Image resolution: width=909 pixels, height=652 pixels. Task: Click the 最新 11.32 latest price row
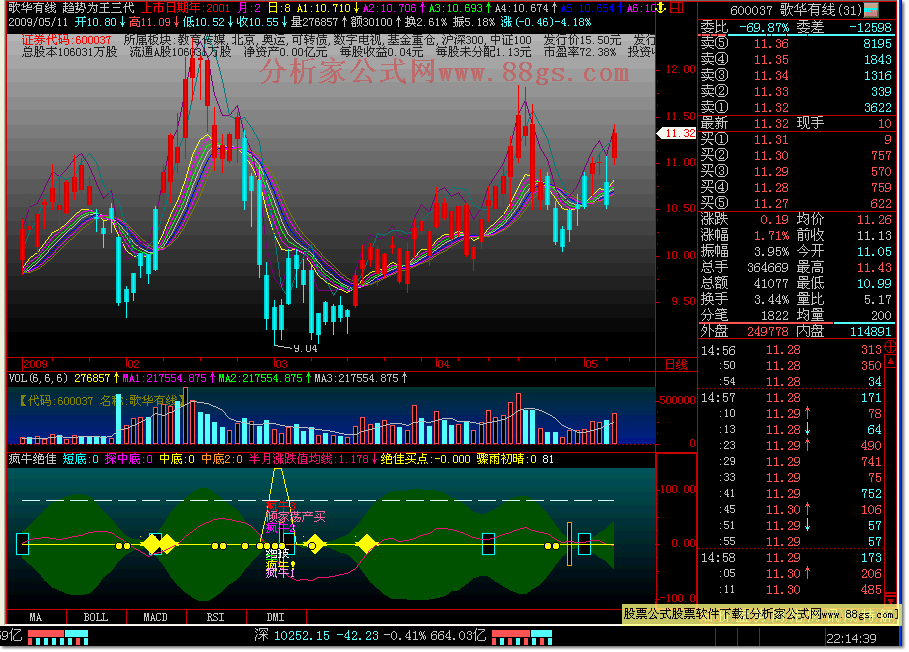tap(796, 123)
